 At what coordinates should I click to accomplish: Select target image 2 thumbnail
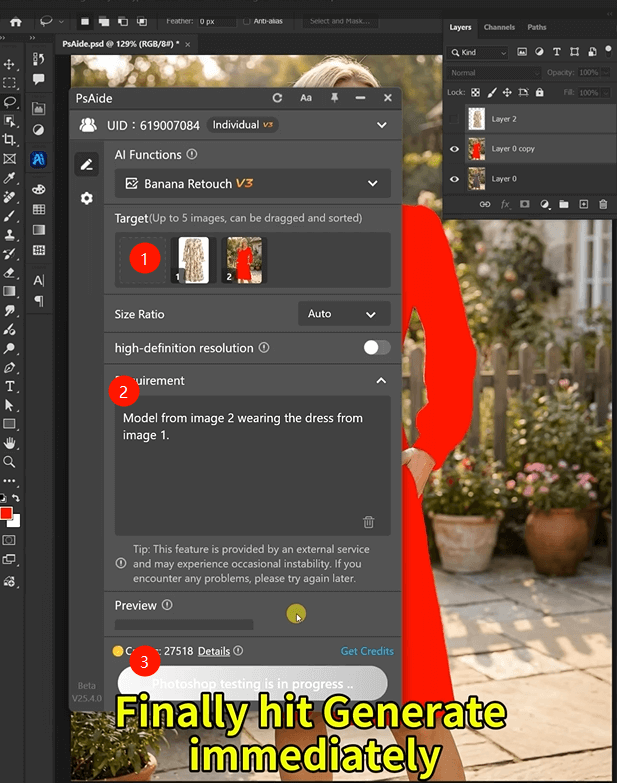coord(245,260)
